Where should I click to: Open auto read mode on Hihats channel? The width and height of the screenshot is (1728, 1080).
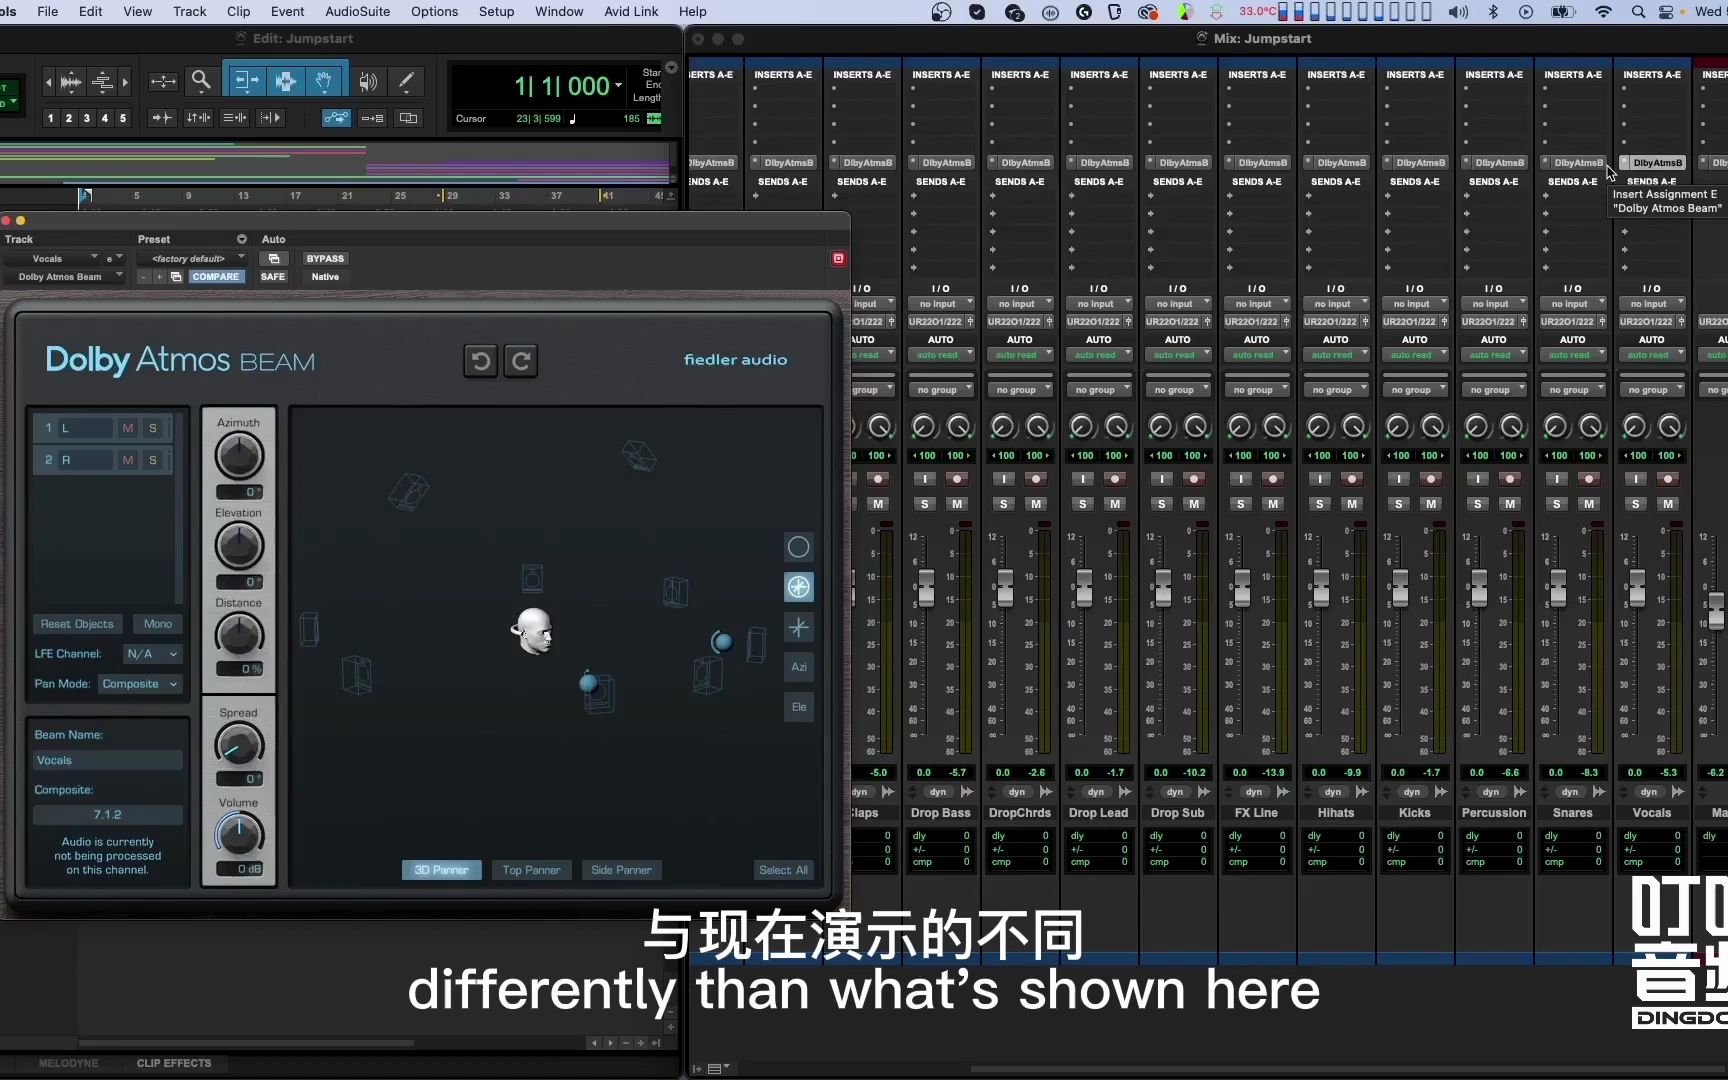click(1338, 355)
